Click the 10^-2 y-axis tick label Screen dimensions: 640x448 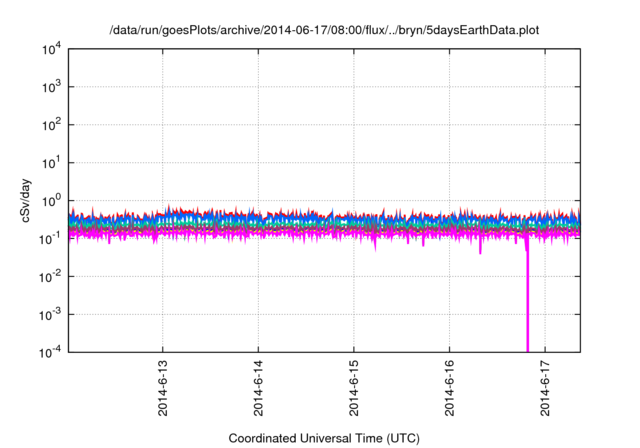50,277
